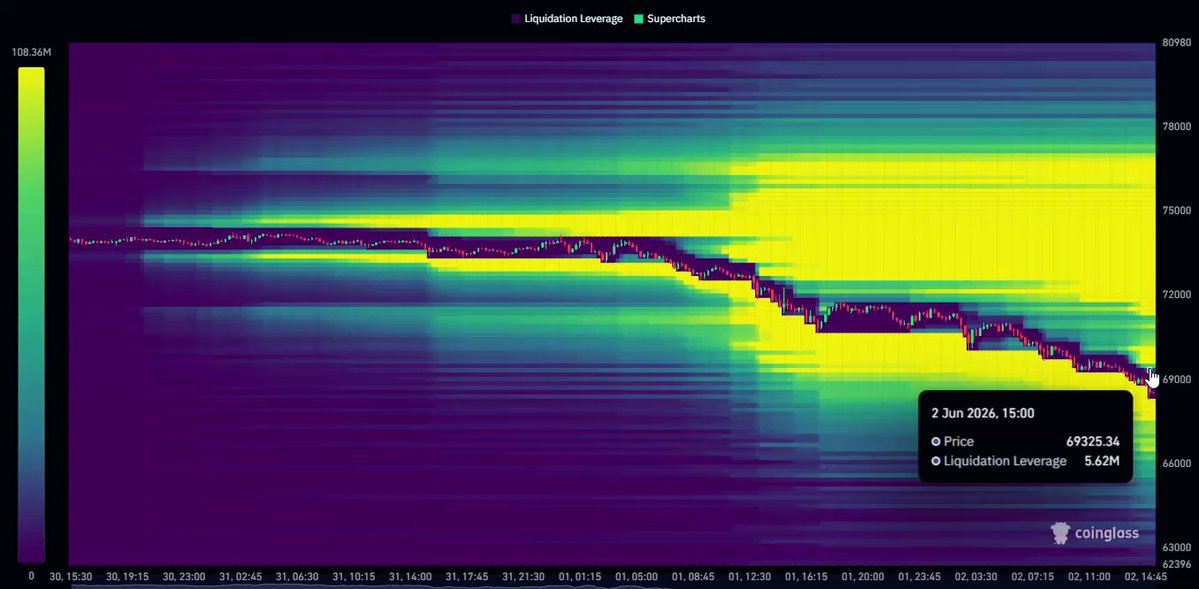
Task: Click the 01, 16:15 time axis label
Action: 806,577
